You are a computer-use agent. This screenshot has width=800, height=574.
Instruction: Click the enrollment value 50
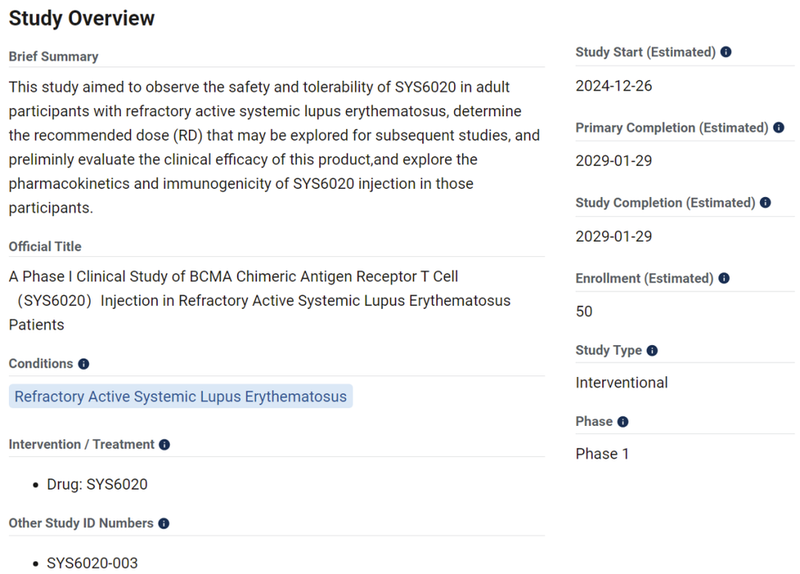tap(584, 311)
